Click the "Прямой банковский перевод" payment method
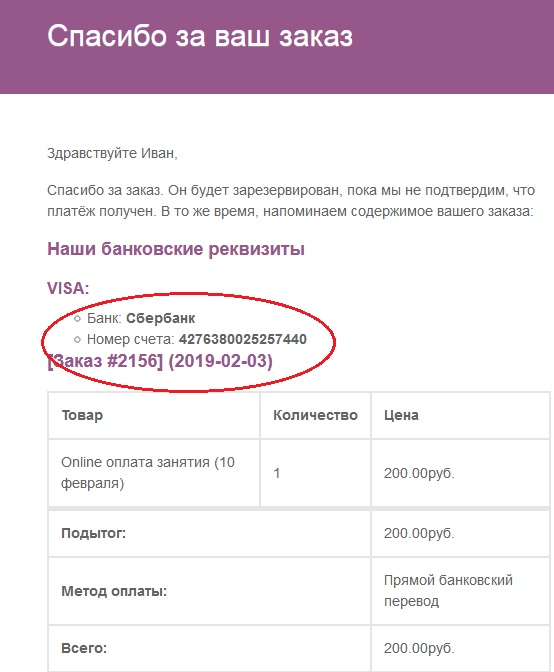 (x=448, y=591)
